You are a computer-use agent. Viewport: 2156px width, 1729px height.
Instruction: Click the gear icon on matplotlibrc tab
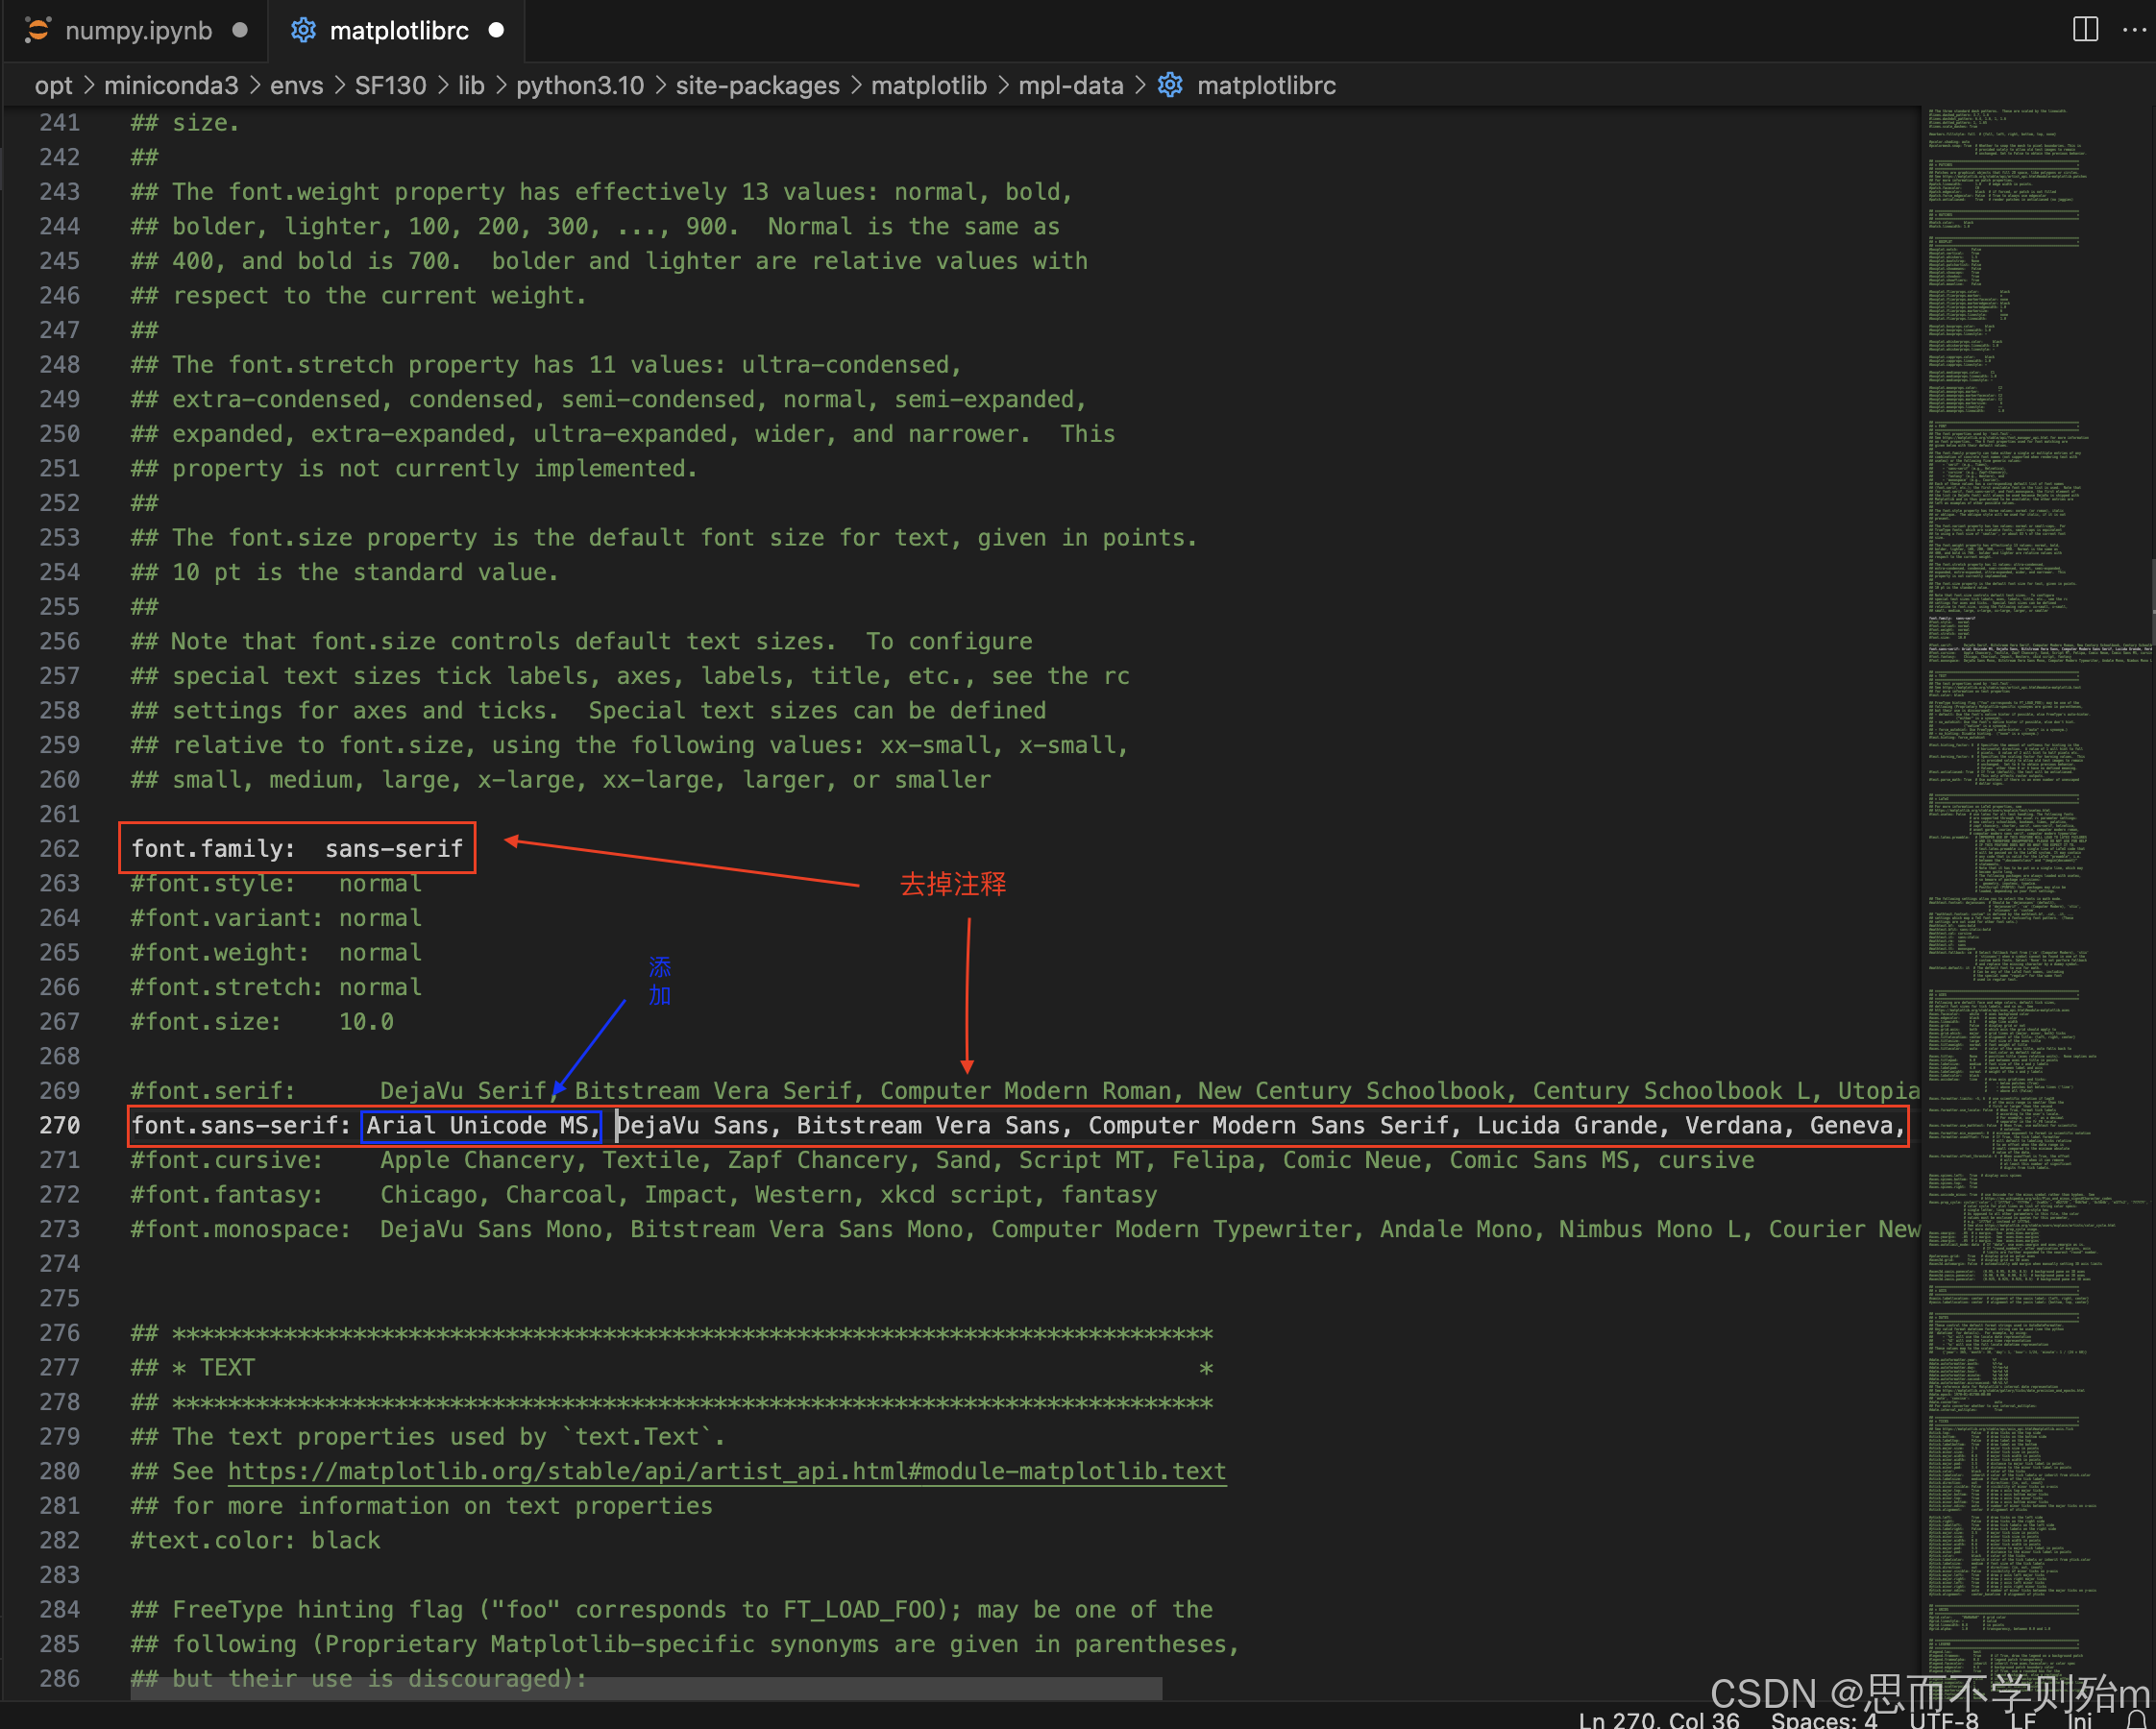pos(303,30)
